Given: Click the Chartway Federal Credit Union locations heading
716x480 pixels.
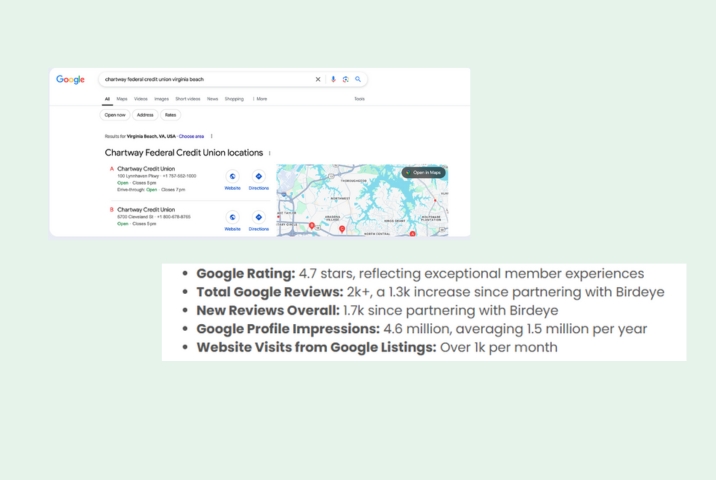Looking at the screenshot, I should tap(184, 153).
